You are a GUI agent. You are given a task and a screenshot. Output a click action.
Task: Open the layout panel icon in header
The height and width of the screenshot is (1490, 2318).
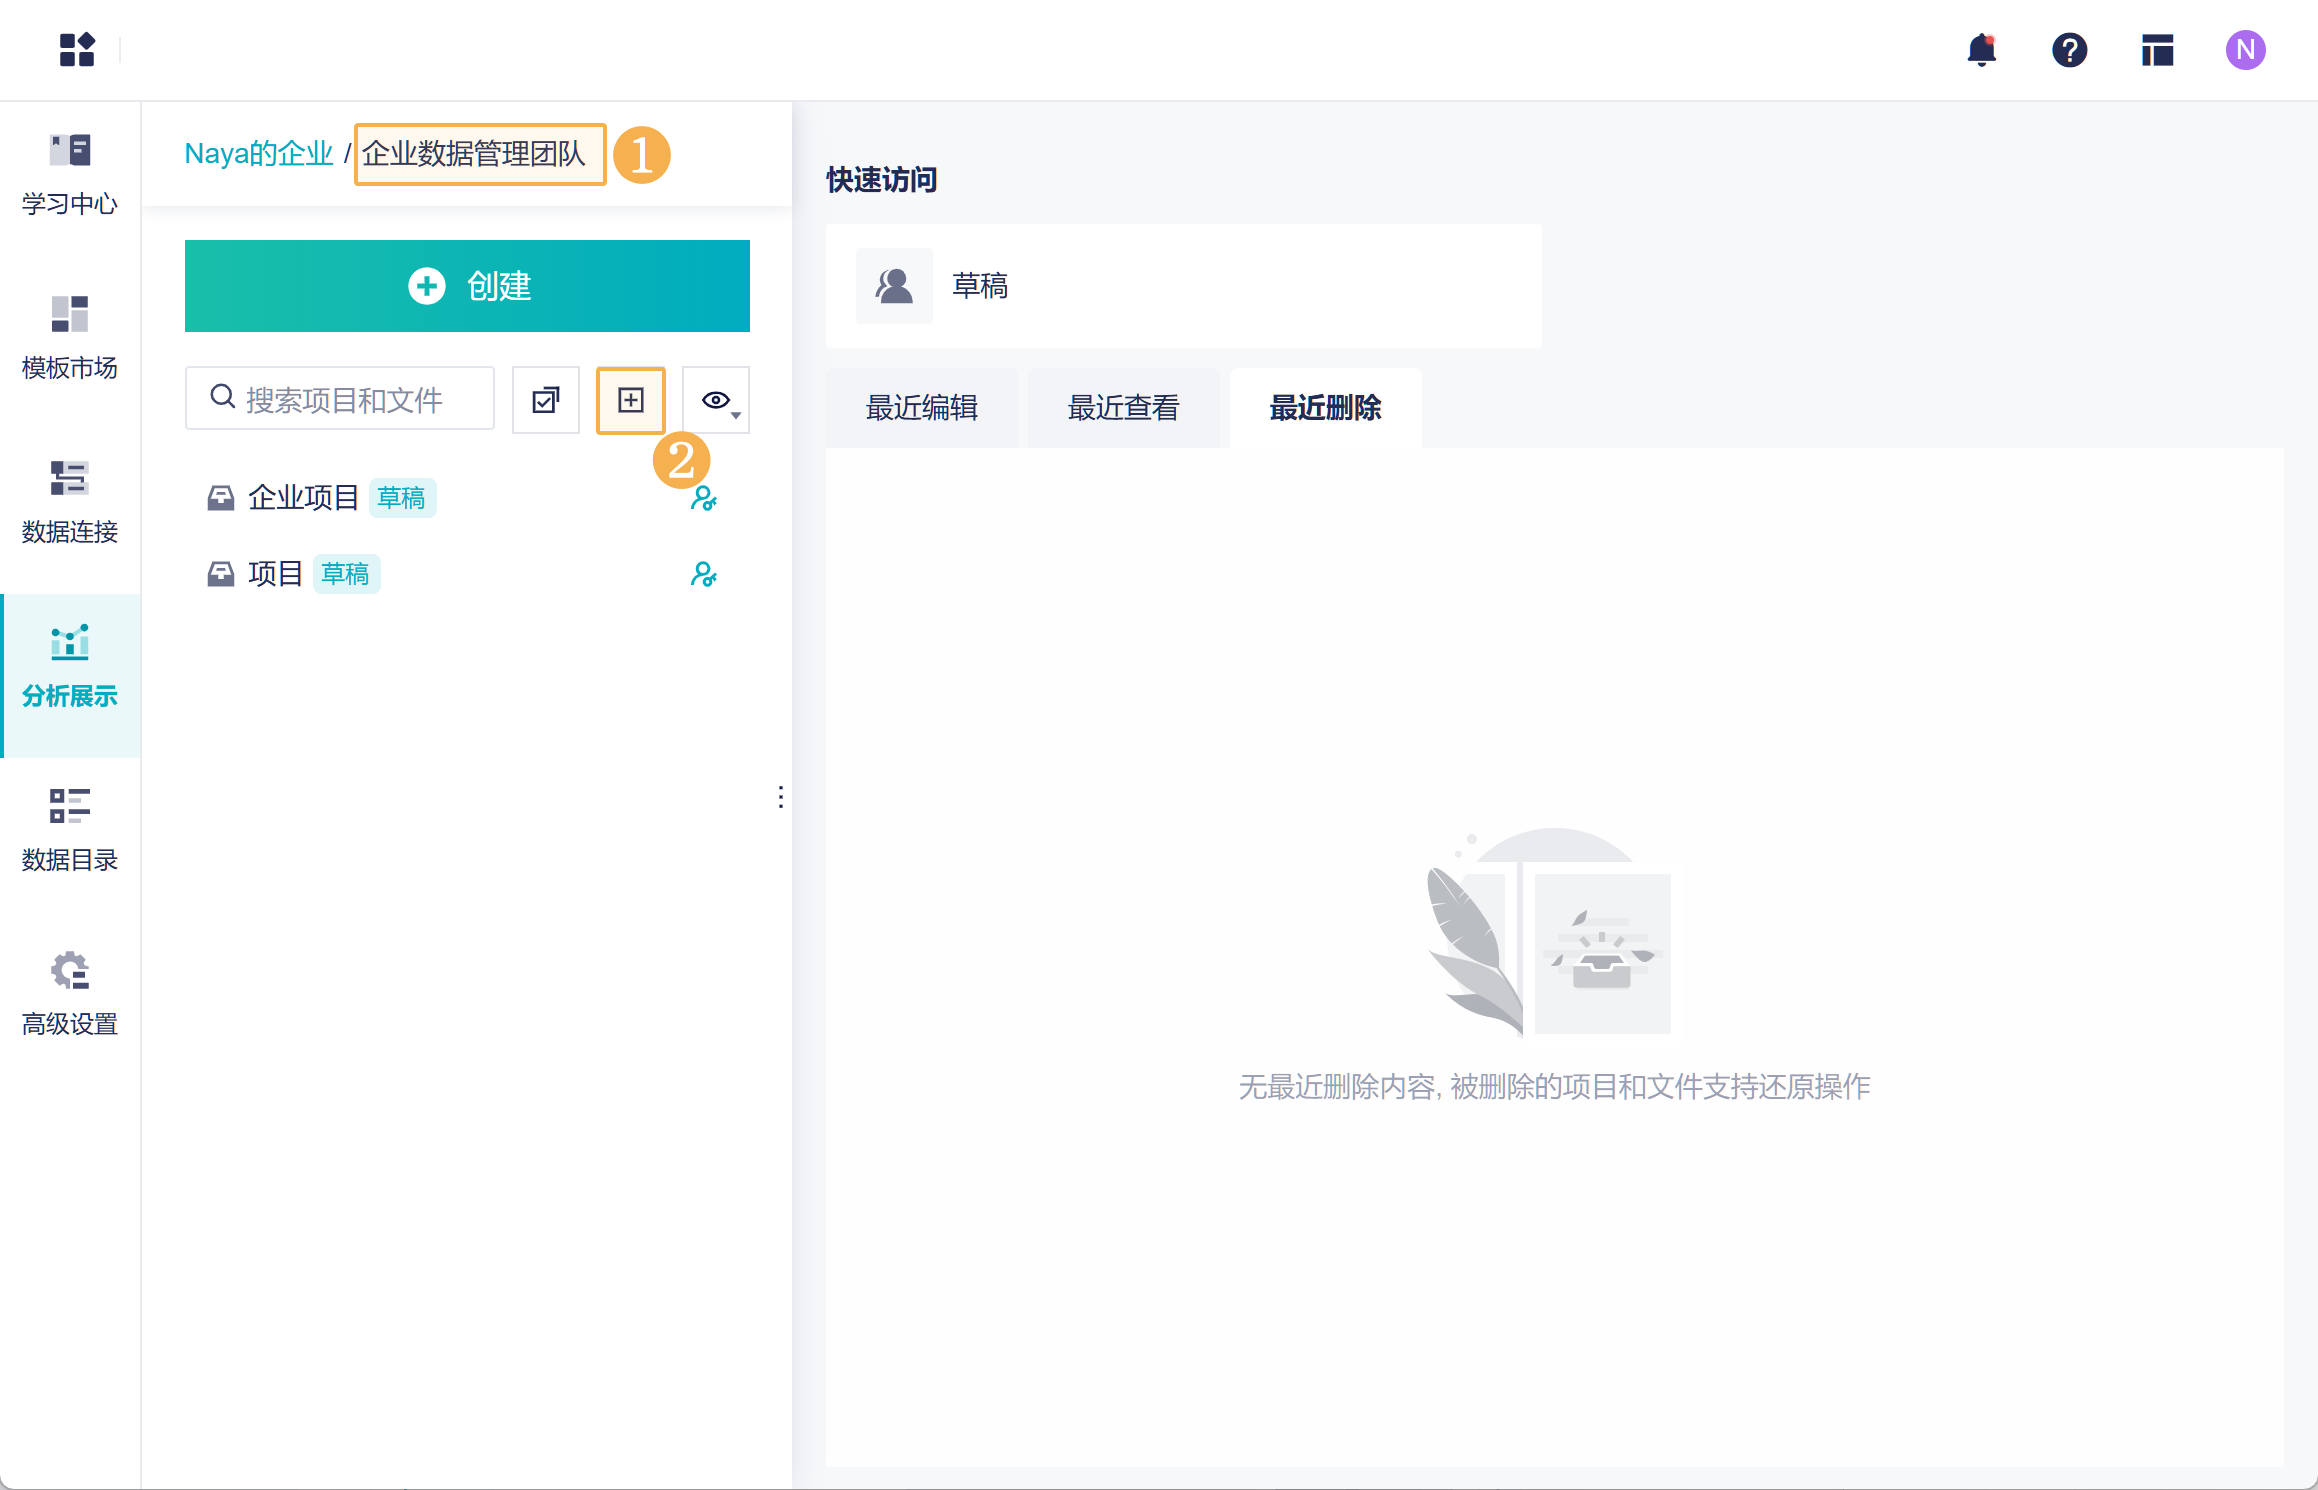pos(2157,50)
